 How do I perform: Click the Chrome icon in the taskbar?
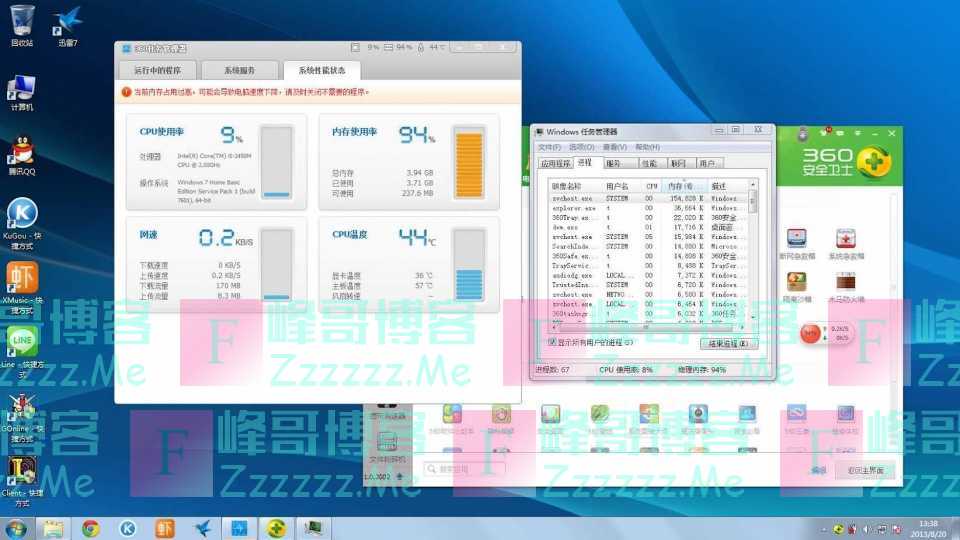click(x=90, y=528)
